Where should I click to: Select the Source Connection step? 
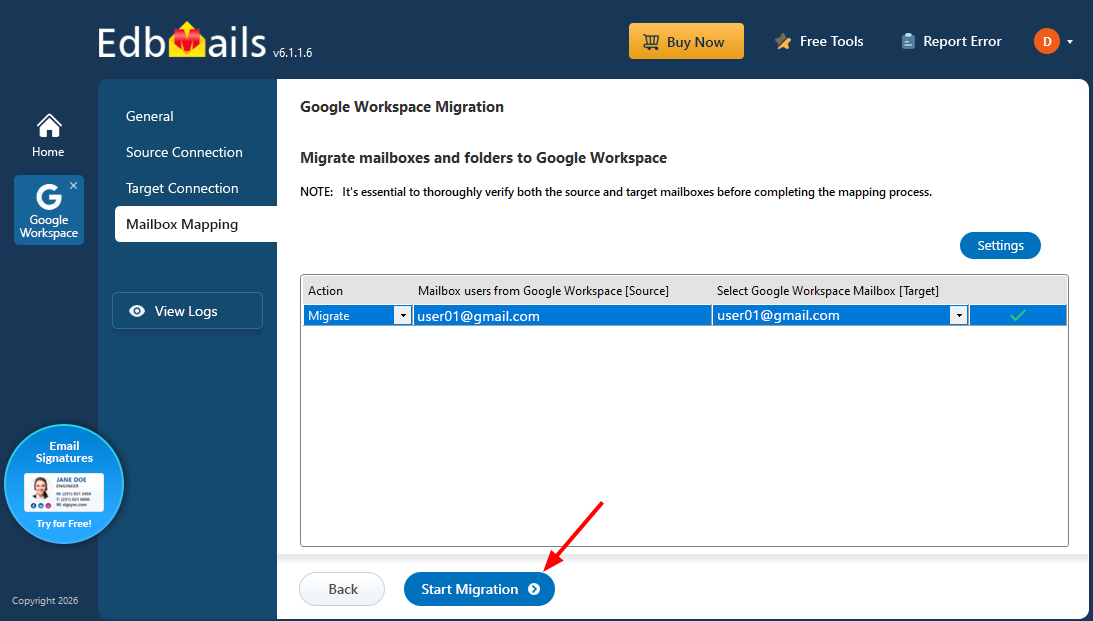click(x=184, y=152)
